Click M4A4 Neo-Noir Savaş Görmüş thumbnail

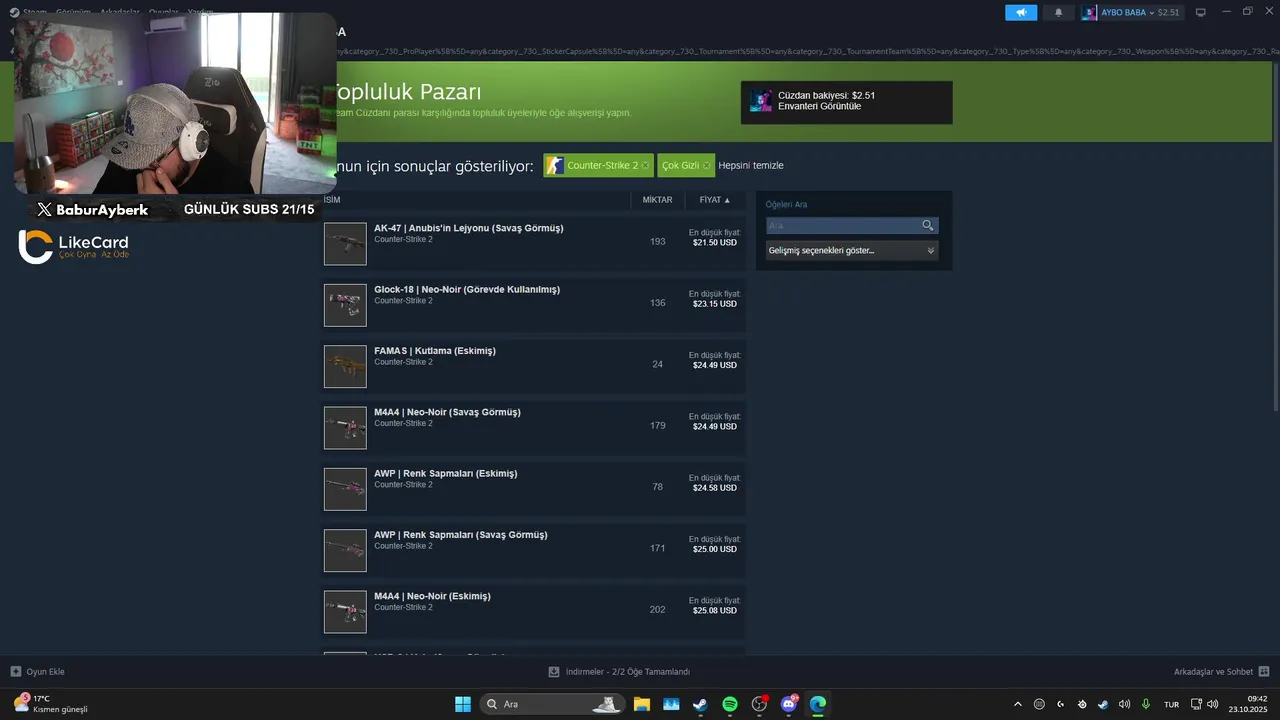coord(345,428)
